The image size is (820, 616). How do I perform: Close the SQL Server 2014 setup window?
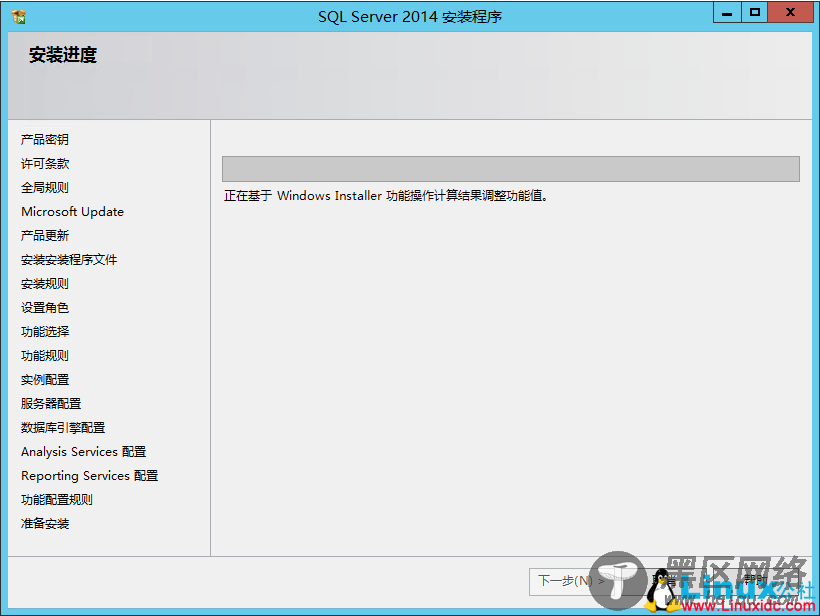[790, 13]
